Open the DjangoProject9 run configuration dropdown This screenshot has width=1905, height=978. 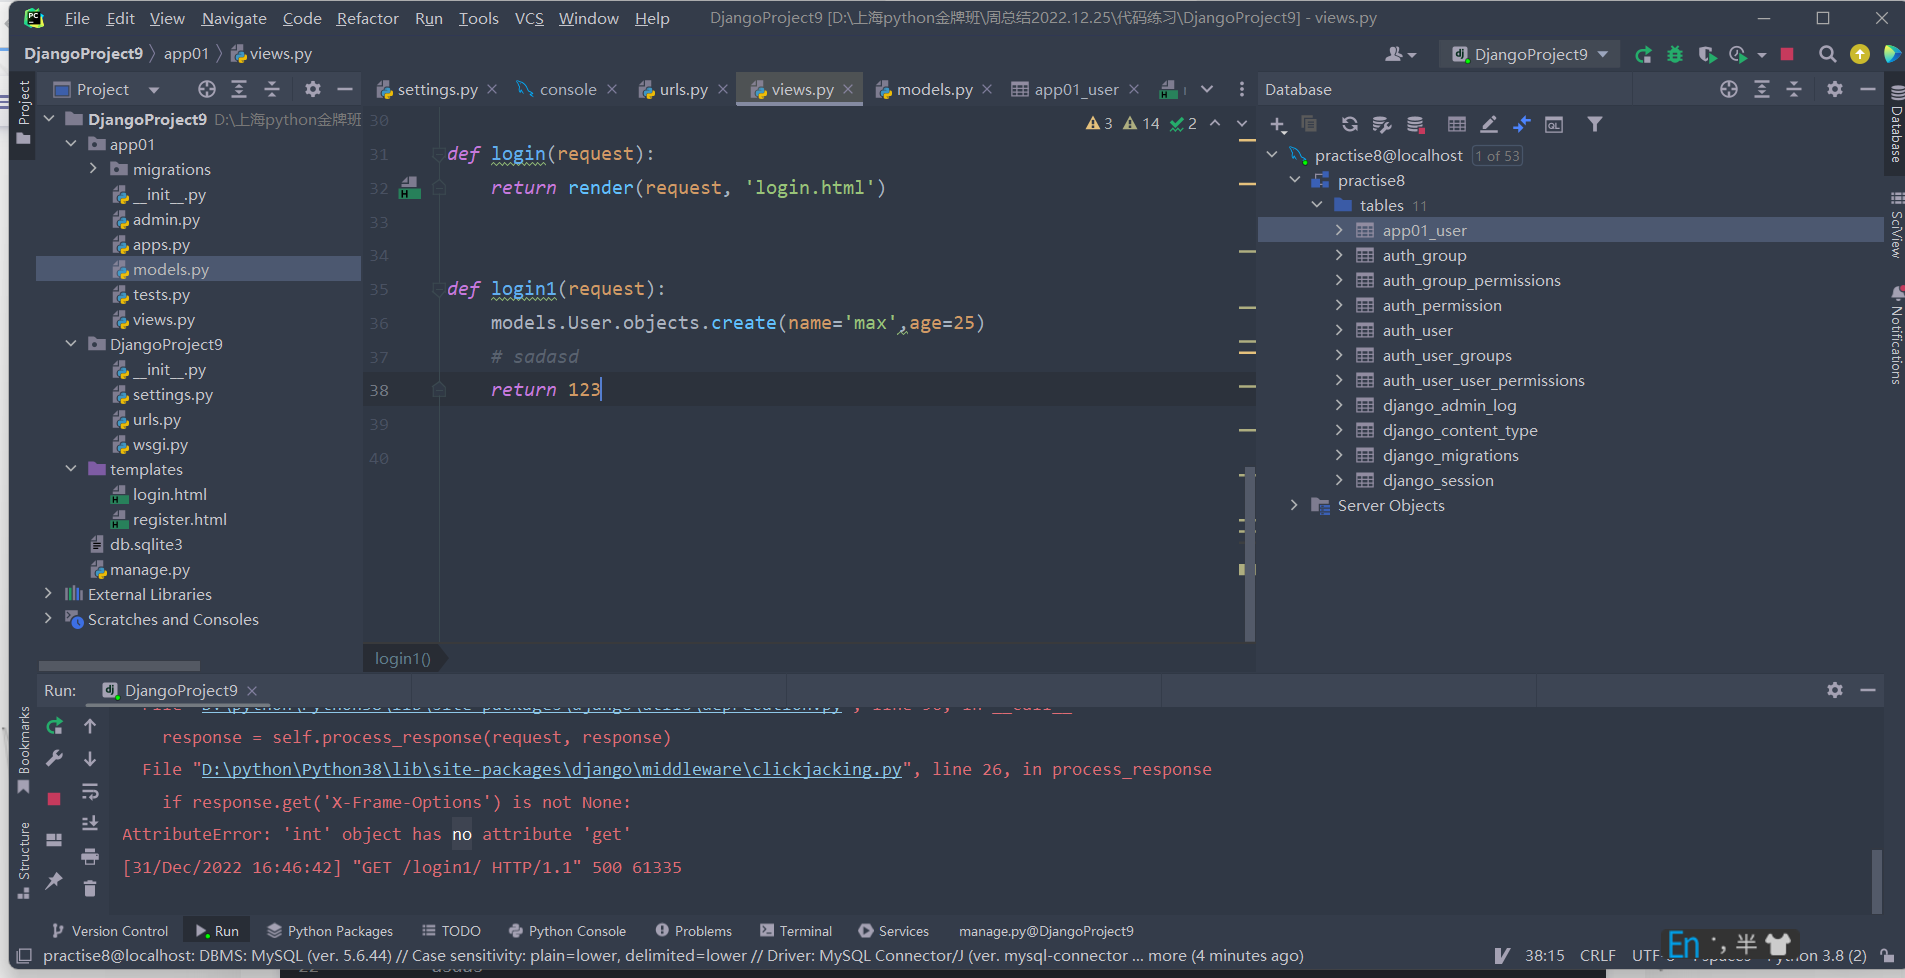pos(1530,54)
